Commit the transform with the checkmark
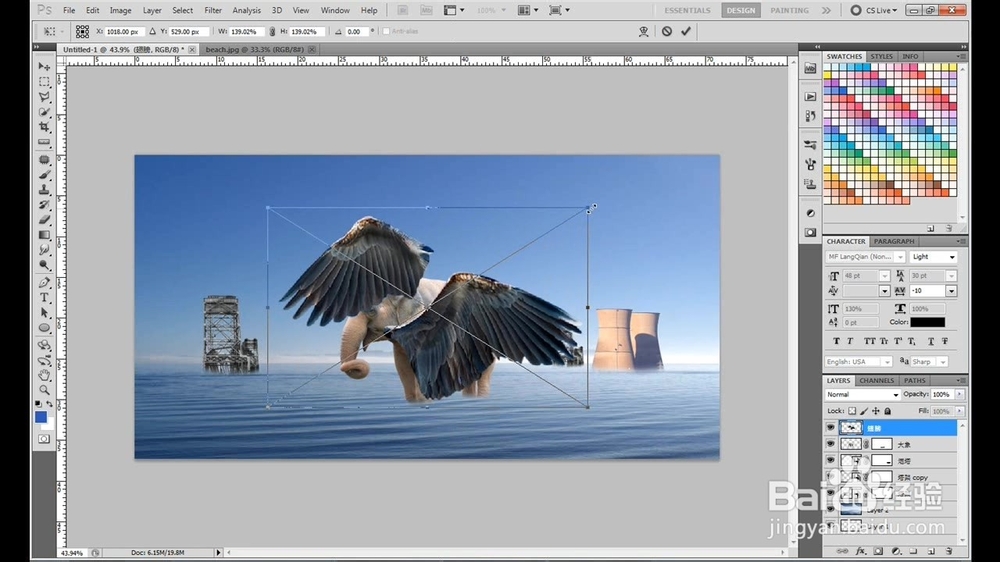This screenshot has width=1000, height=562. [686, 31]
